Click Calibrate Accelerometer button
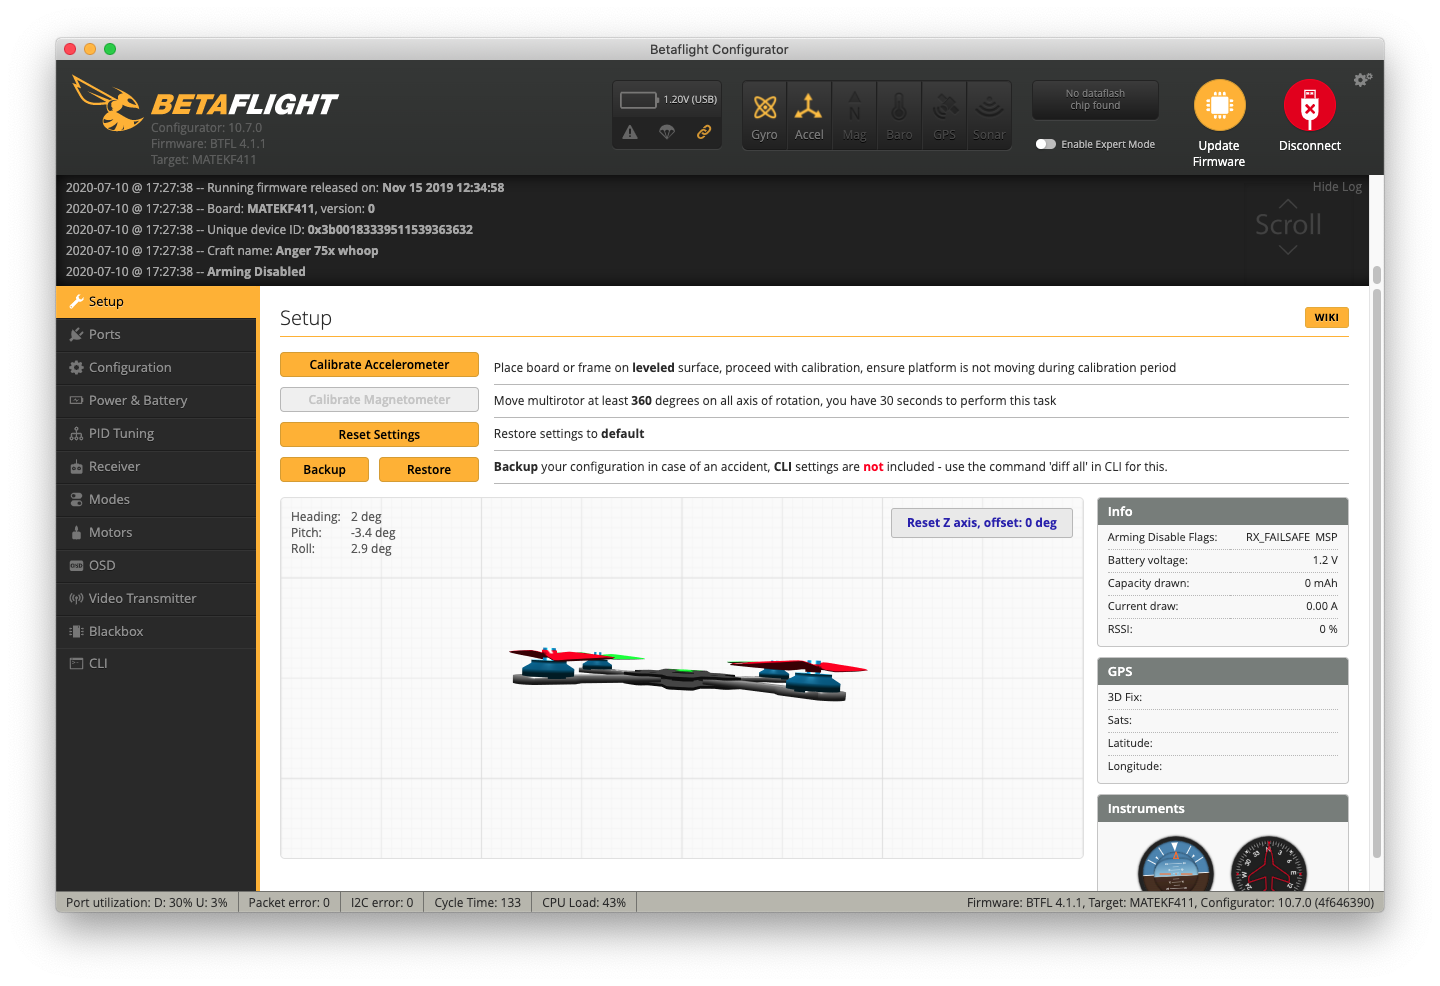Viewport: 1440px width, 986px height. [x=379, y=365]
